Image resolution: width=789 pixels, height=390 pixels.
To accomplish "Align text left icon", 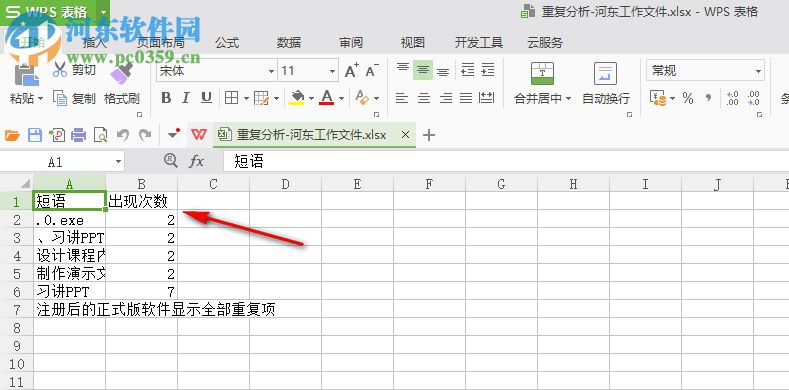I will (x=402, y=98).
